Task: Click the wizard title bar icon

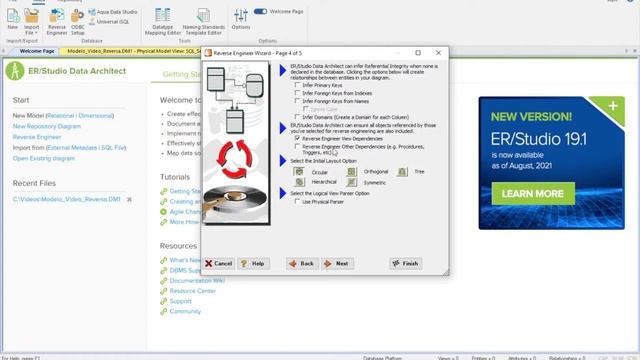Action: 208,53
